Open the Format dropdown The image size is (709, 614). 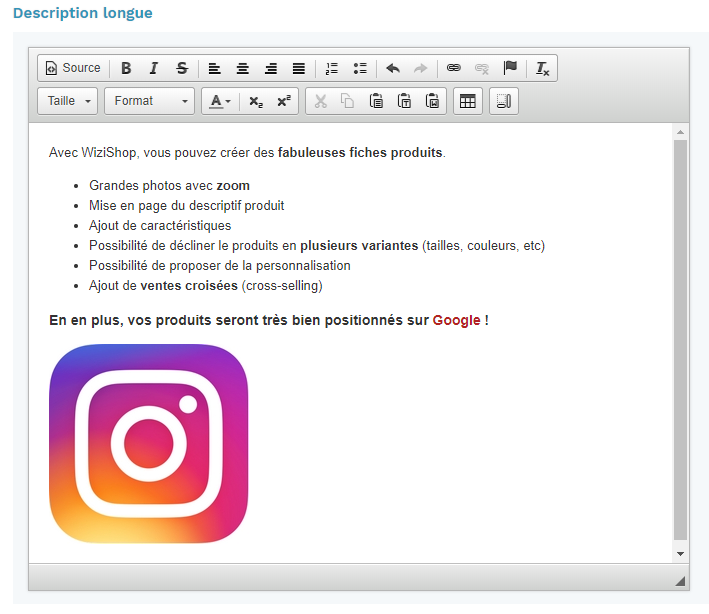150,101
